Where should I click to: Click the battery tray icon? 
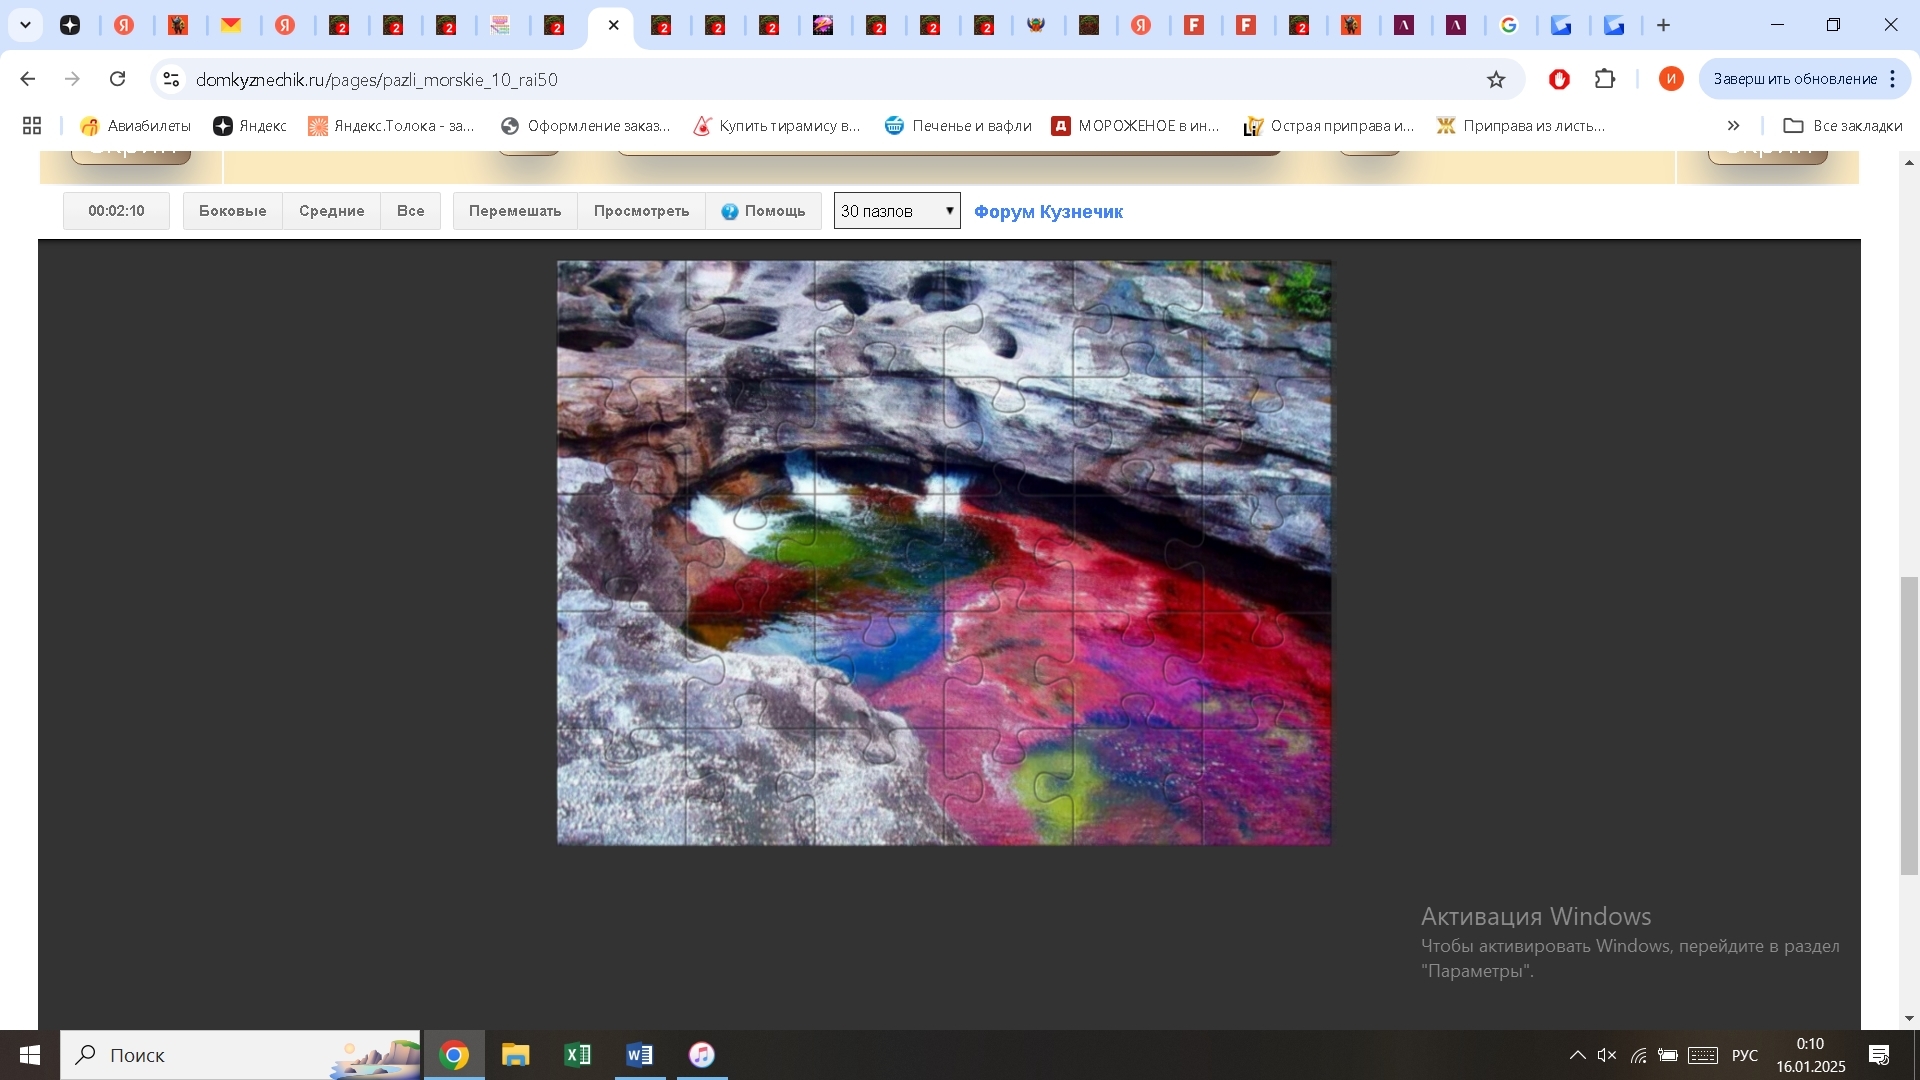coord(1668,1055)
